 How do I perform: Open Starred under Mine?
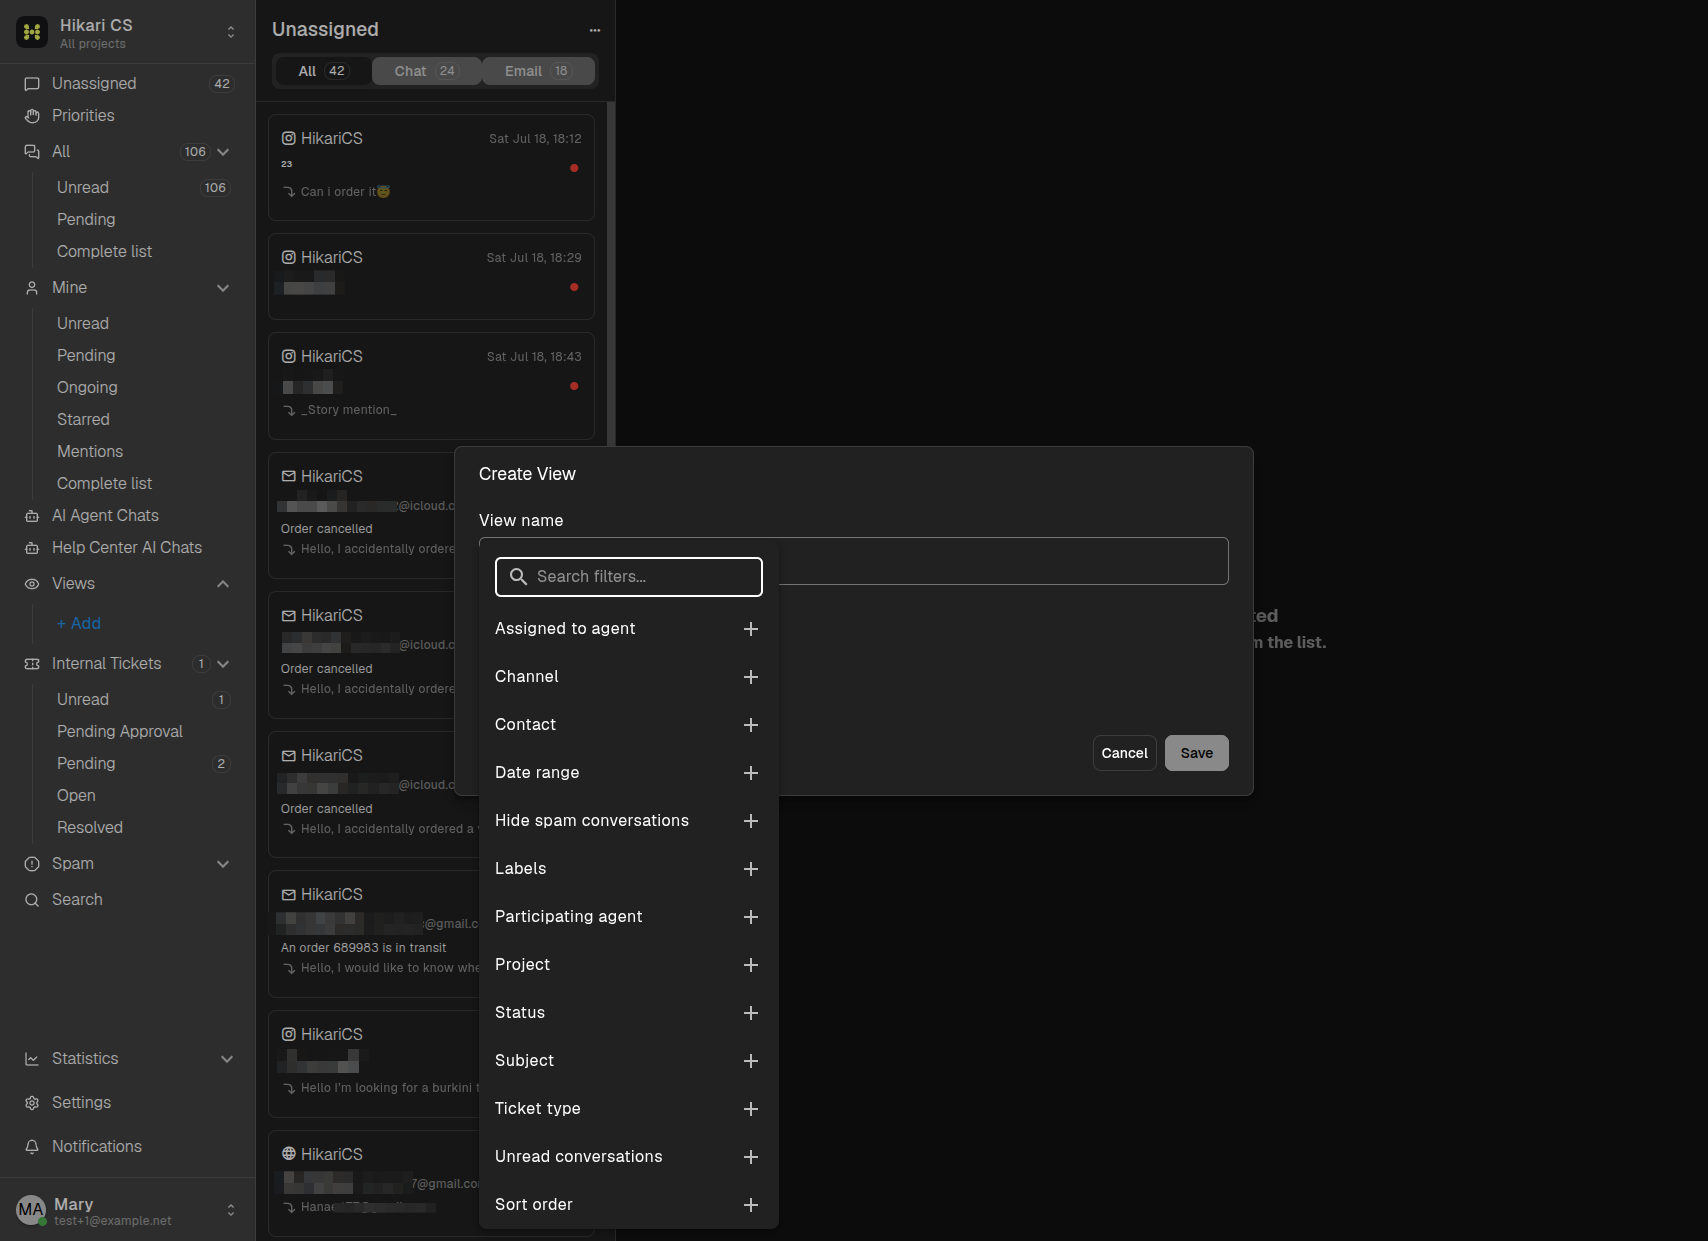[x=83, y=420]
